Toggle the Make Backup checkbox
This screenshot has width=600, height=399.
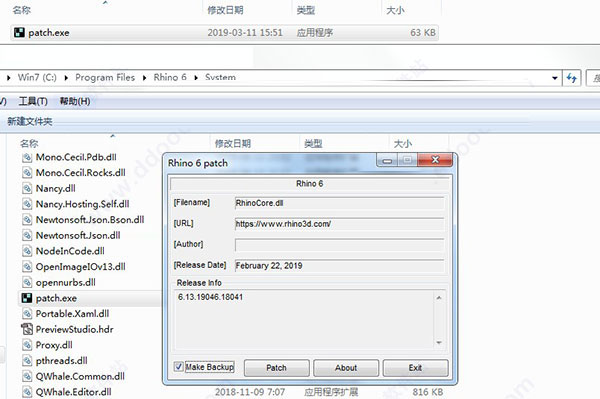coord(178,366)
